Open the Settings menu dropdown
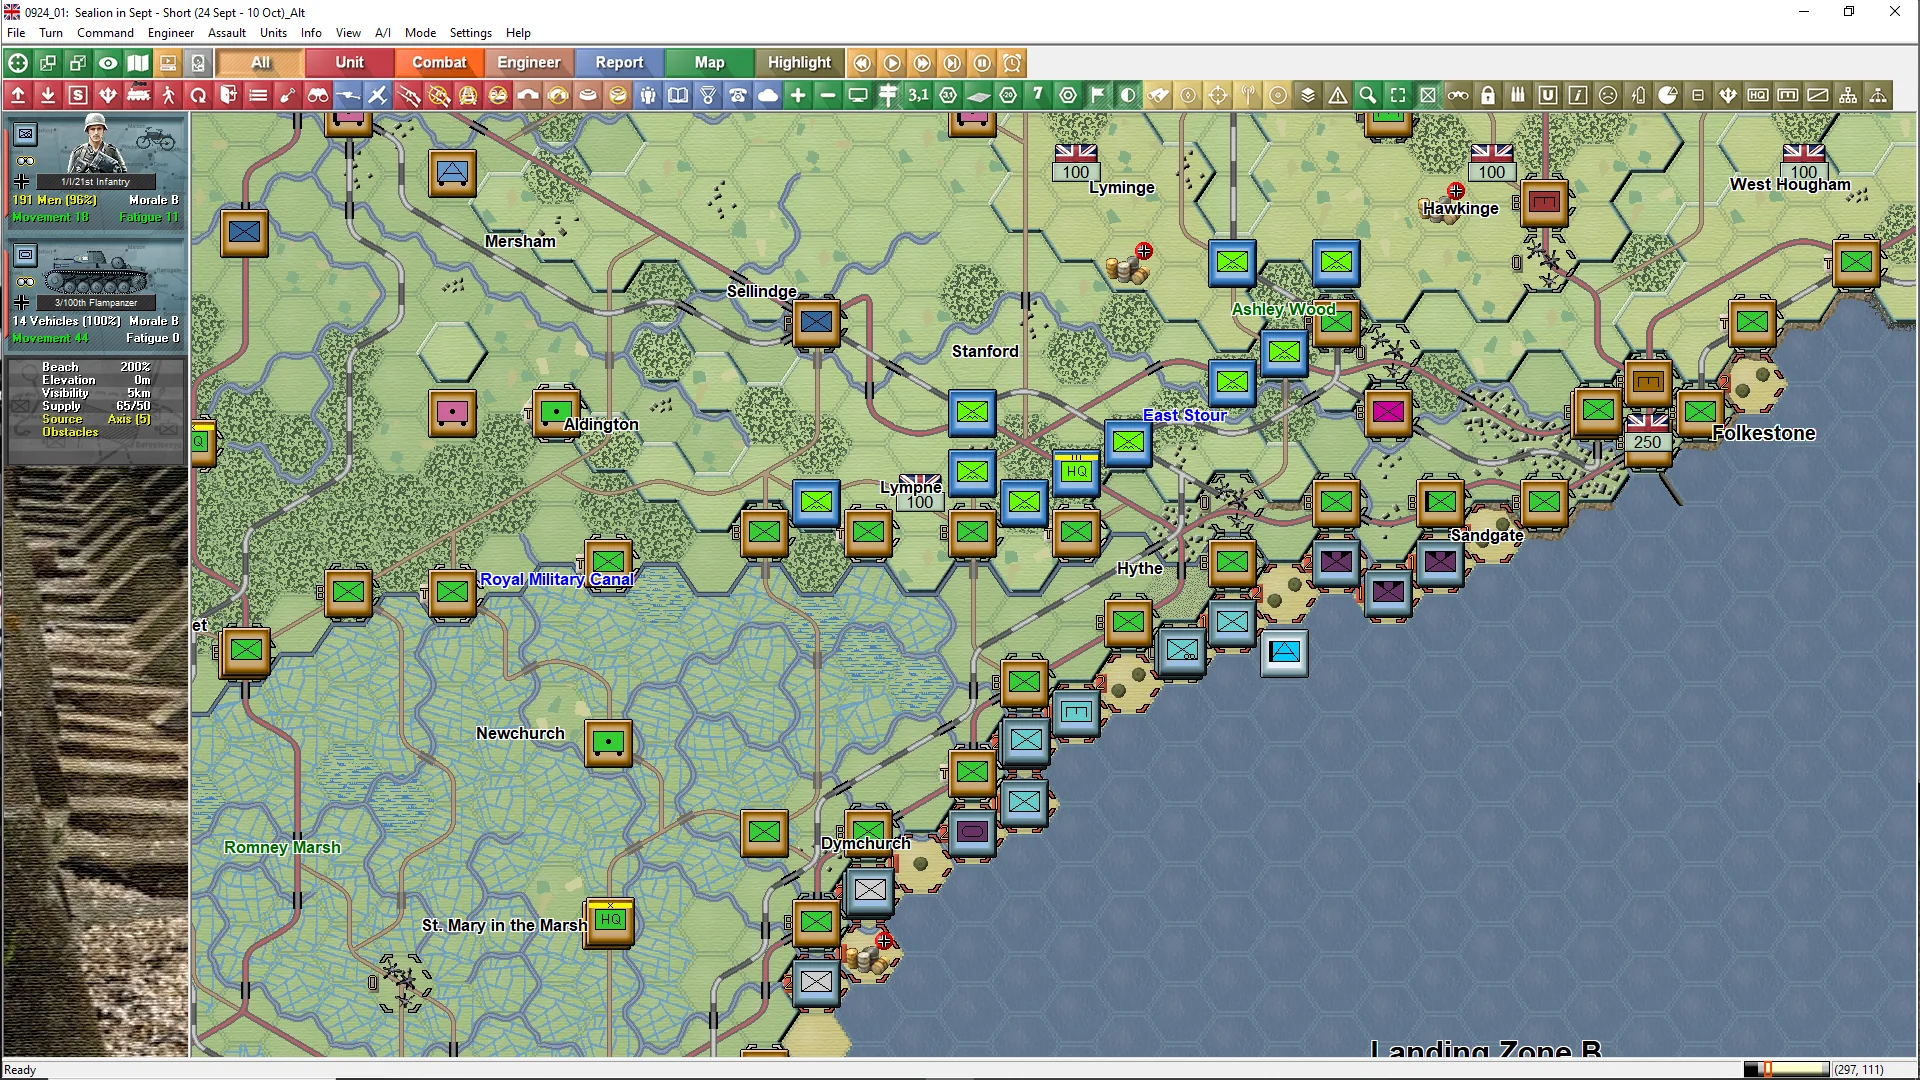This screenshot has width=1920, height=1080. (x=470, y=33)
